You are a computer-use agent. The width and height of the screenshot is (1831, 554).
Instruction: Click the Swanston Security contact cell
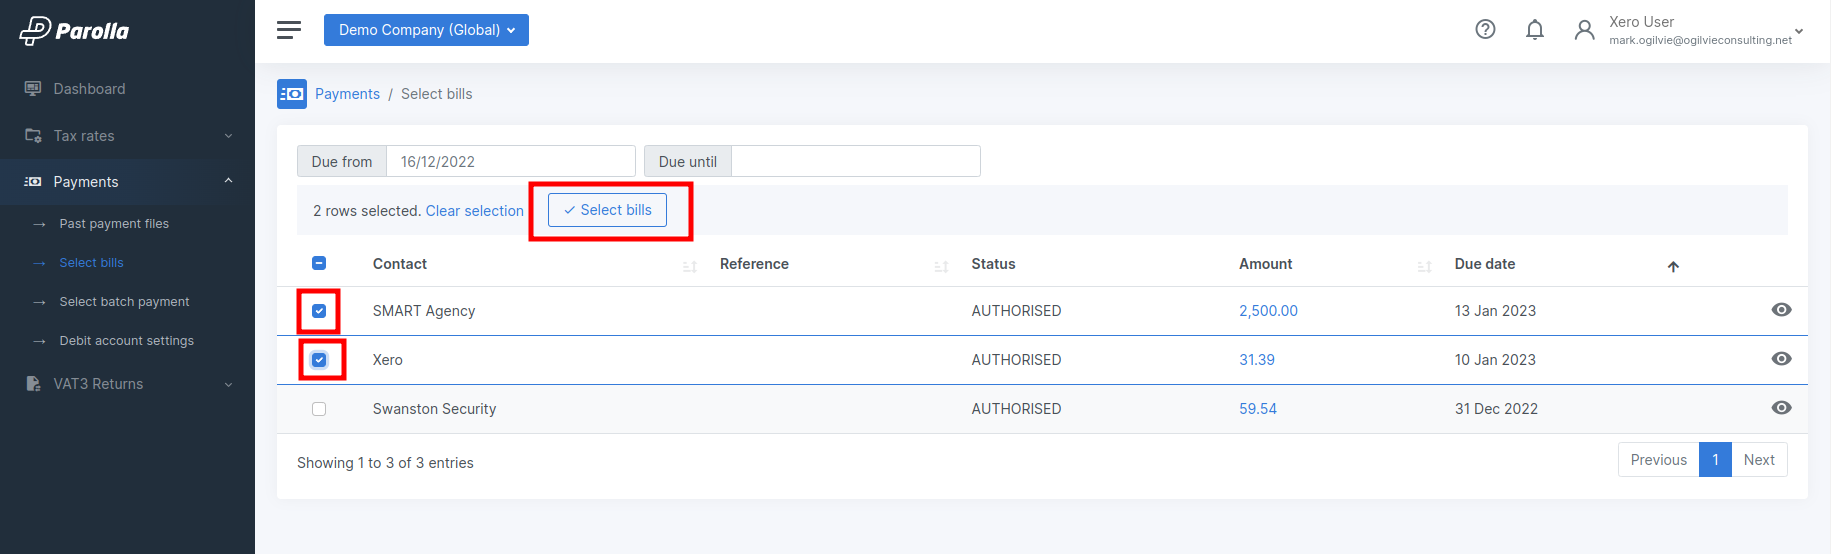(x=434, y=409)
